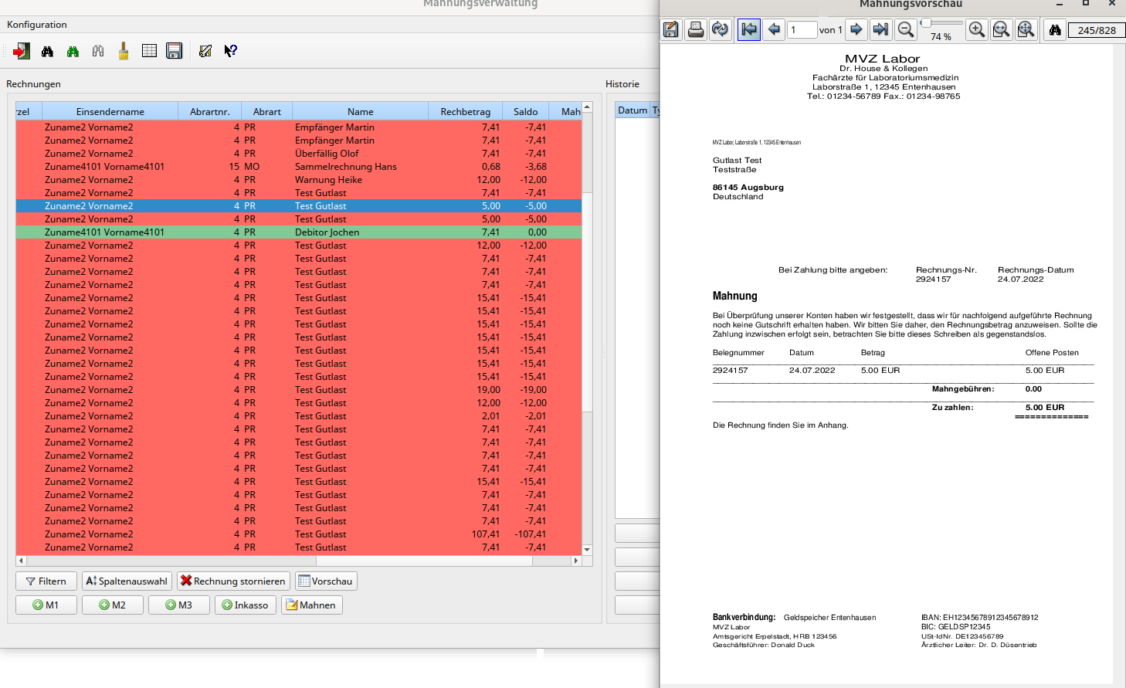This screenshot has width=1126, height=688.
Task: Click the green binoculars icon
Action: pos(73,51)
